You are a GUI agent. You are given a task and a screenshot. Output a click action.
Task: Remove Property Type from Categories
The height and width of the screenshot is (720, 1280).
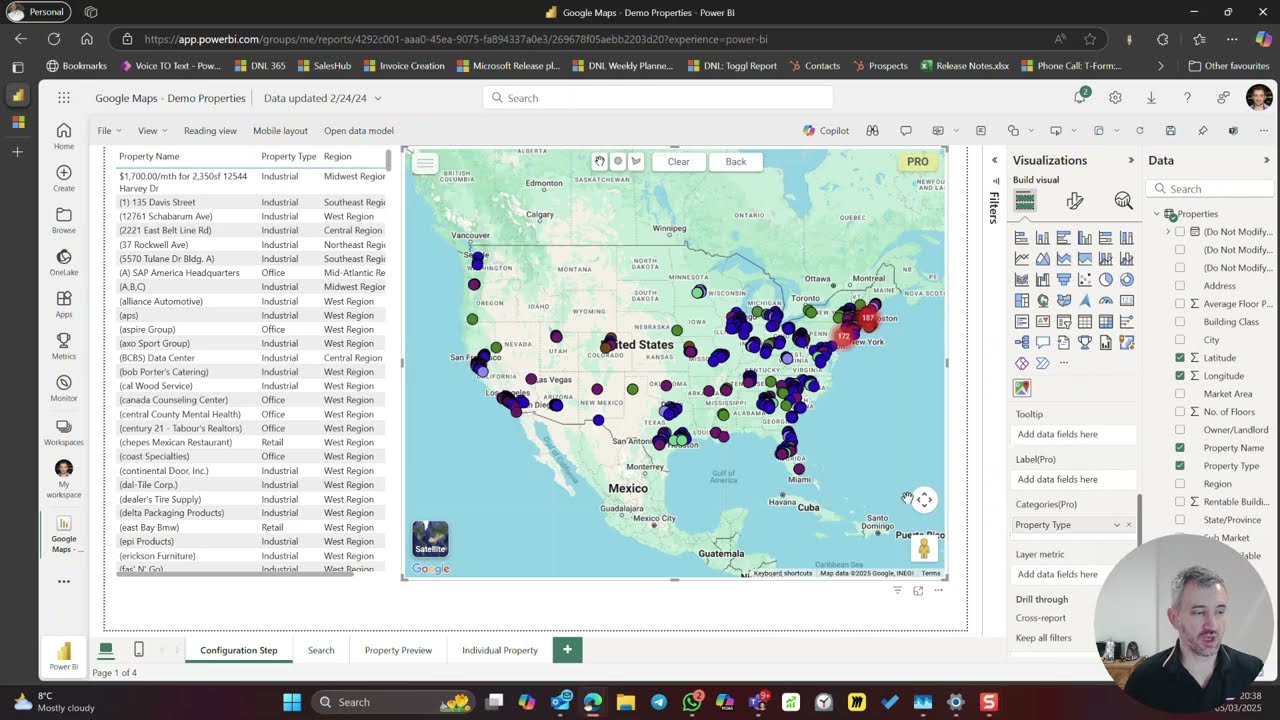click(x=1129, y=525)
